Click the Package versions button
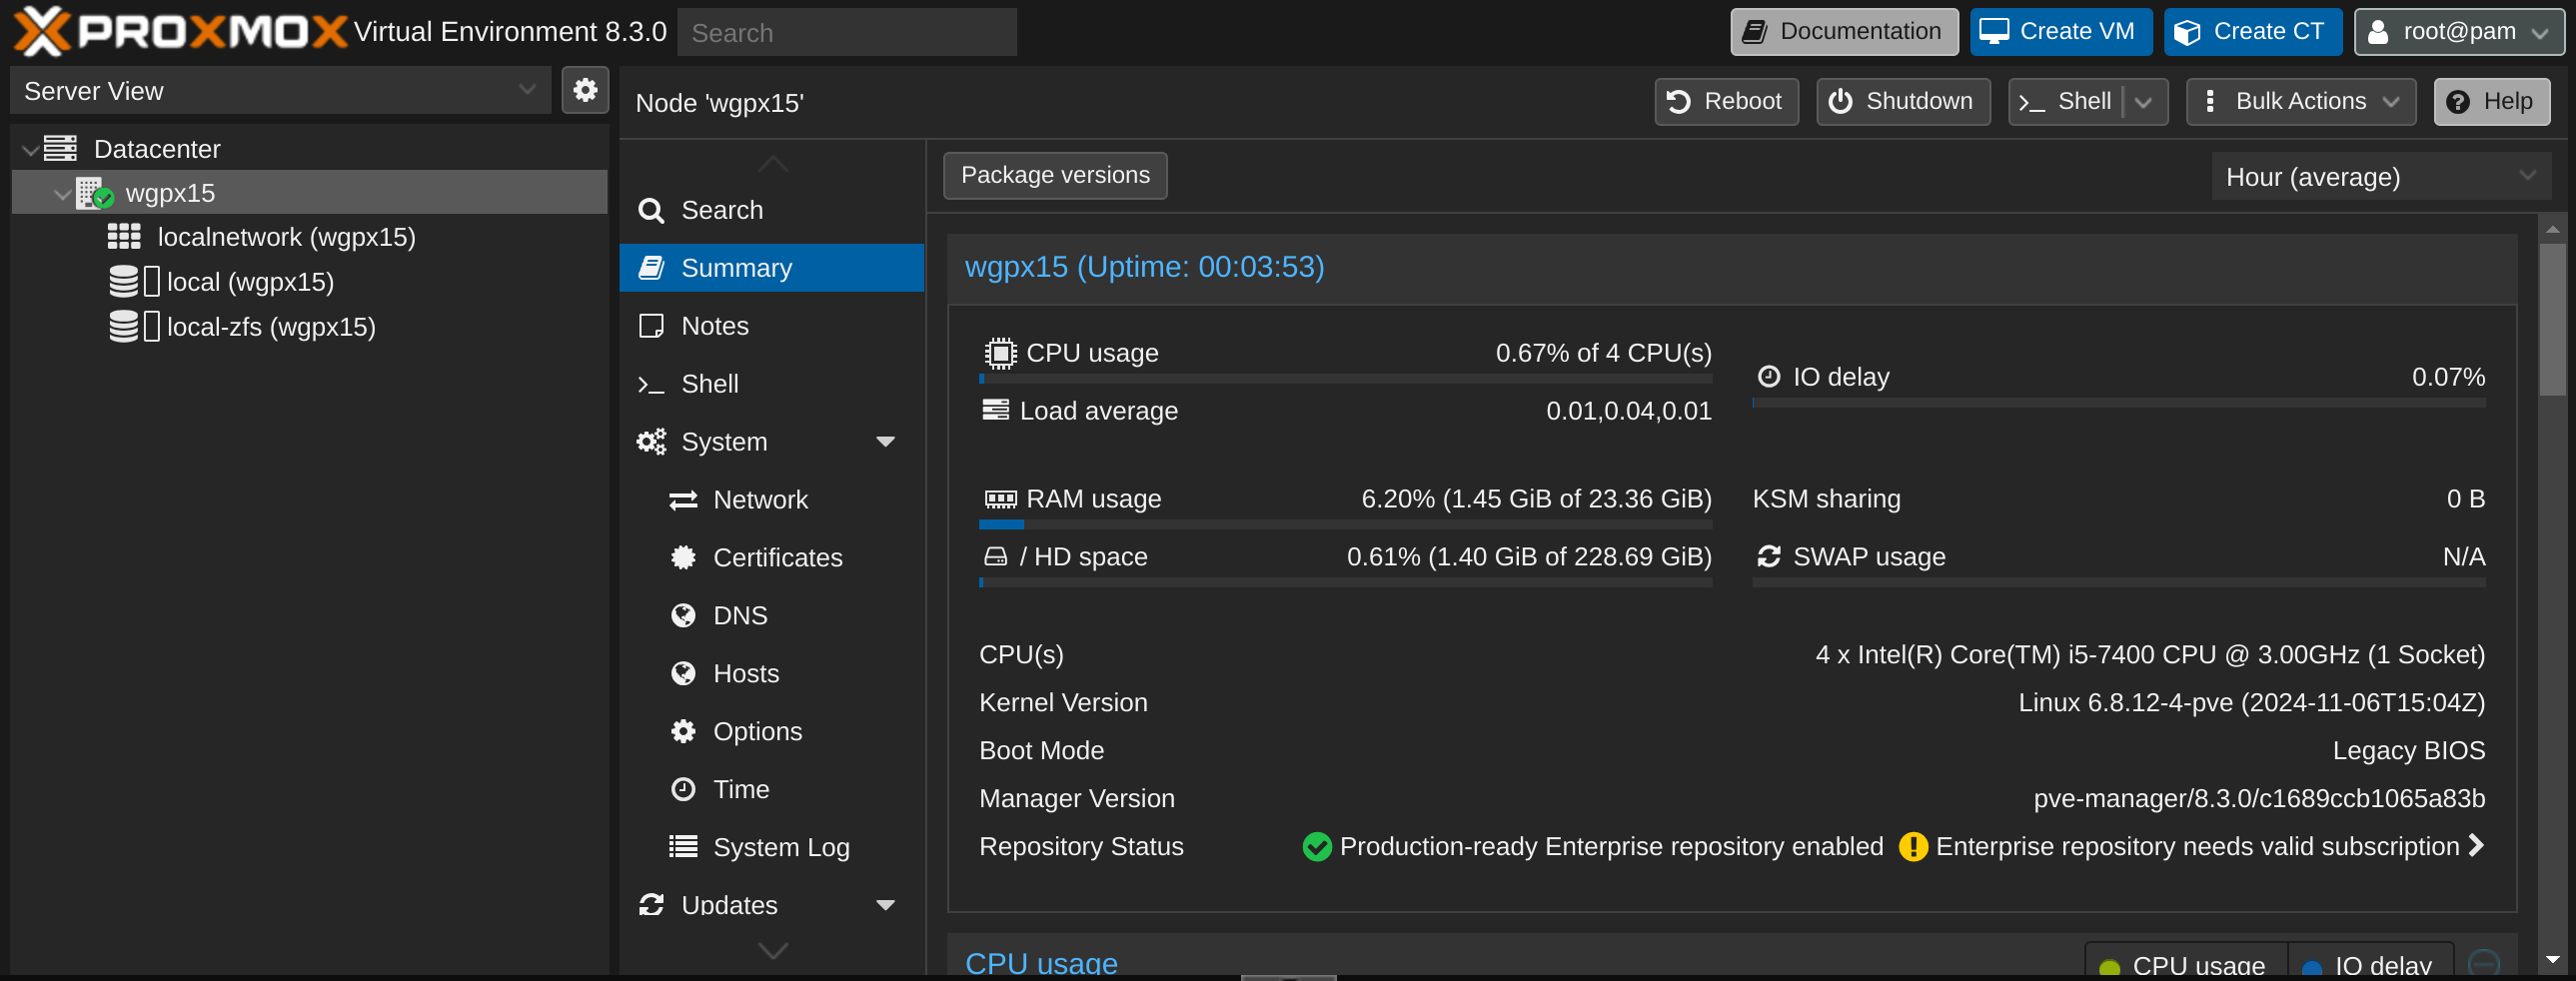Viewport: 2576px width, 981px height. point(1055,176)
